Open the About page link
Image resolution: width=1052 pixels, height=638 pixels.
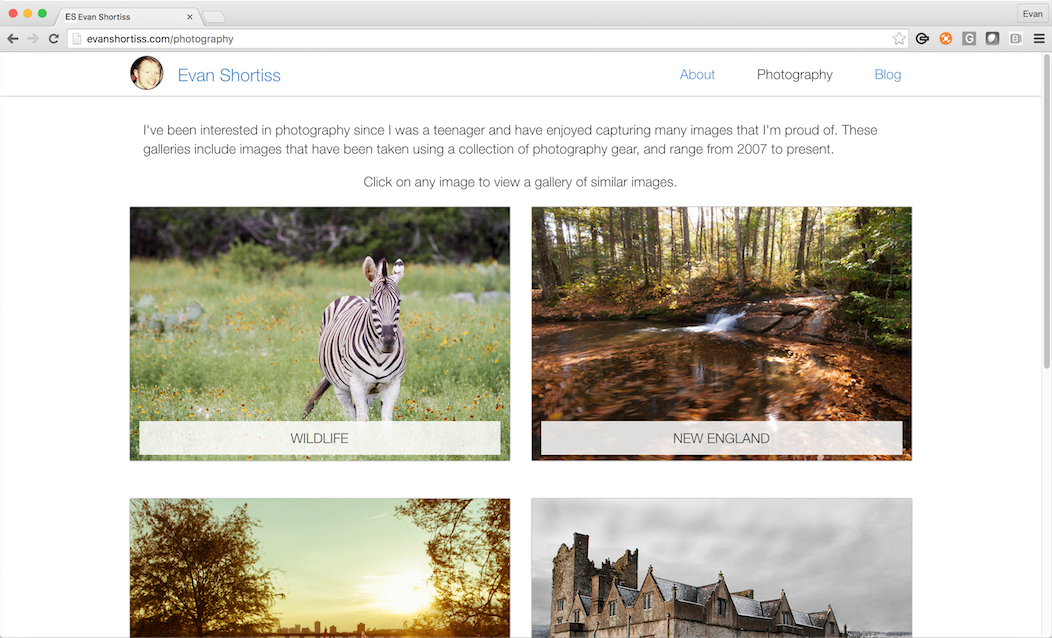point(697,74)
